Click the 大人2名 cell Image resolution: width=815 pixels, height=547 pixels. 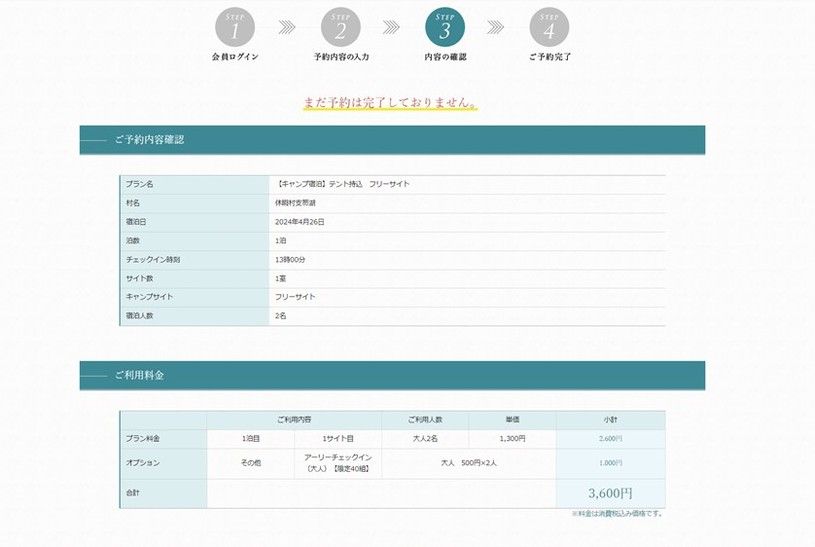click(425, 439)
